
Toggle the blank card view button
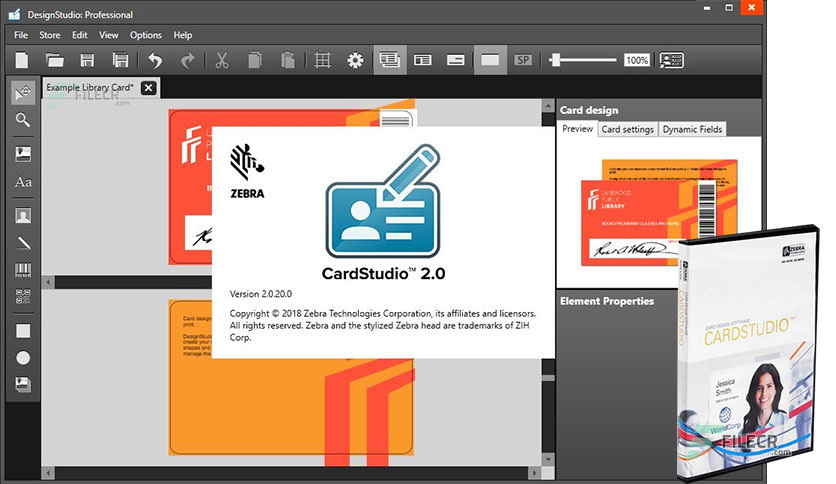point(490,60)
